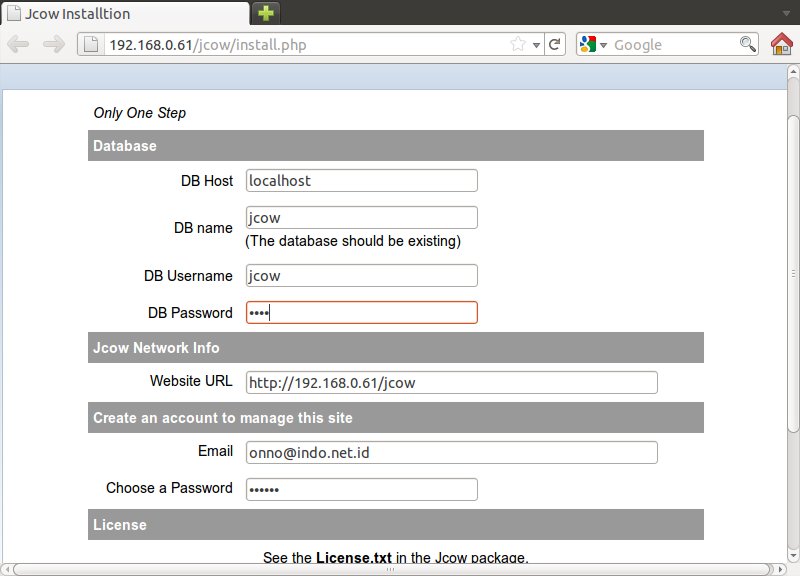Open the Home page icon

[x=782, y=44]
